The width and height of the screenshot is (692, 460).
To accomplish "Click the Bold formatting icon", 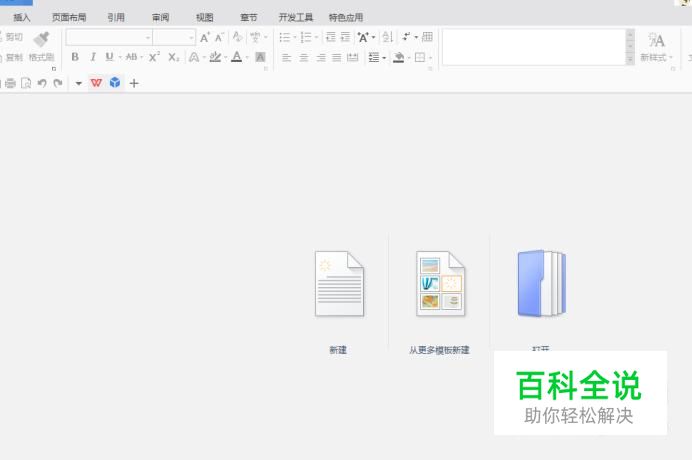I will tap(75, 57).
